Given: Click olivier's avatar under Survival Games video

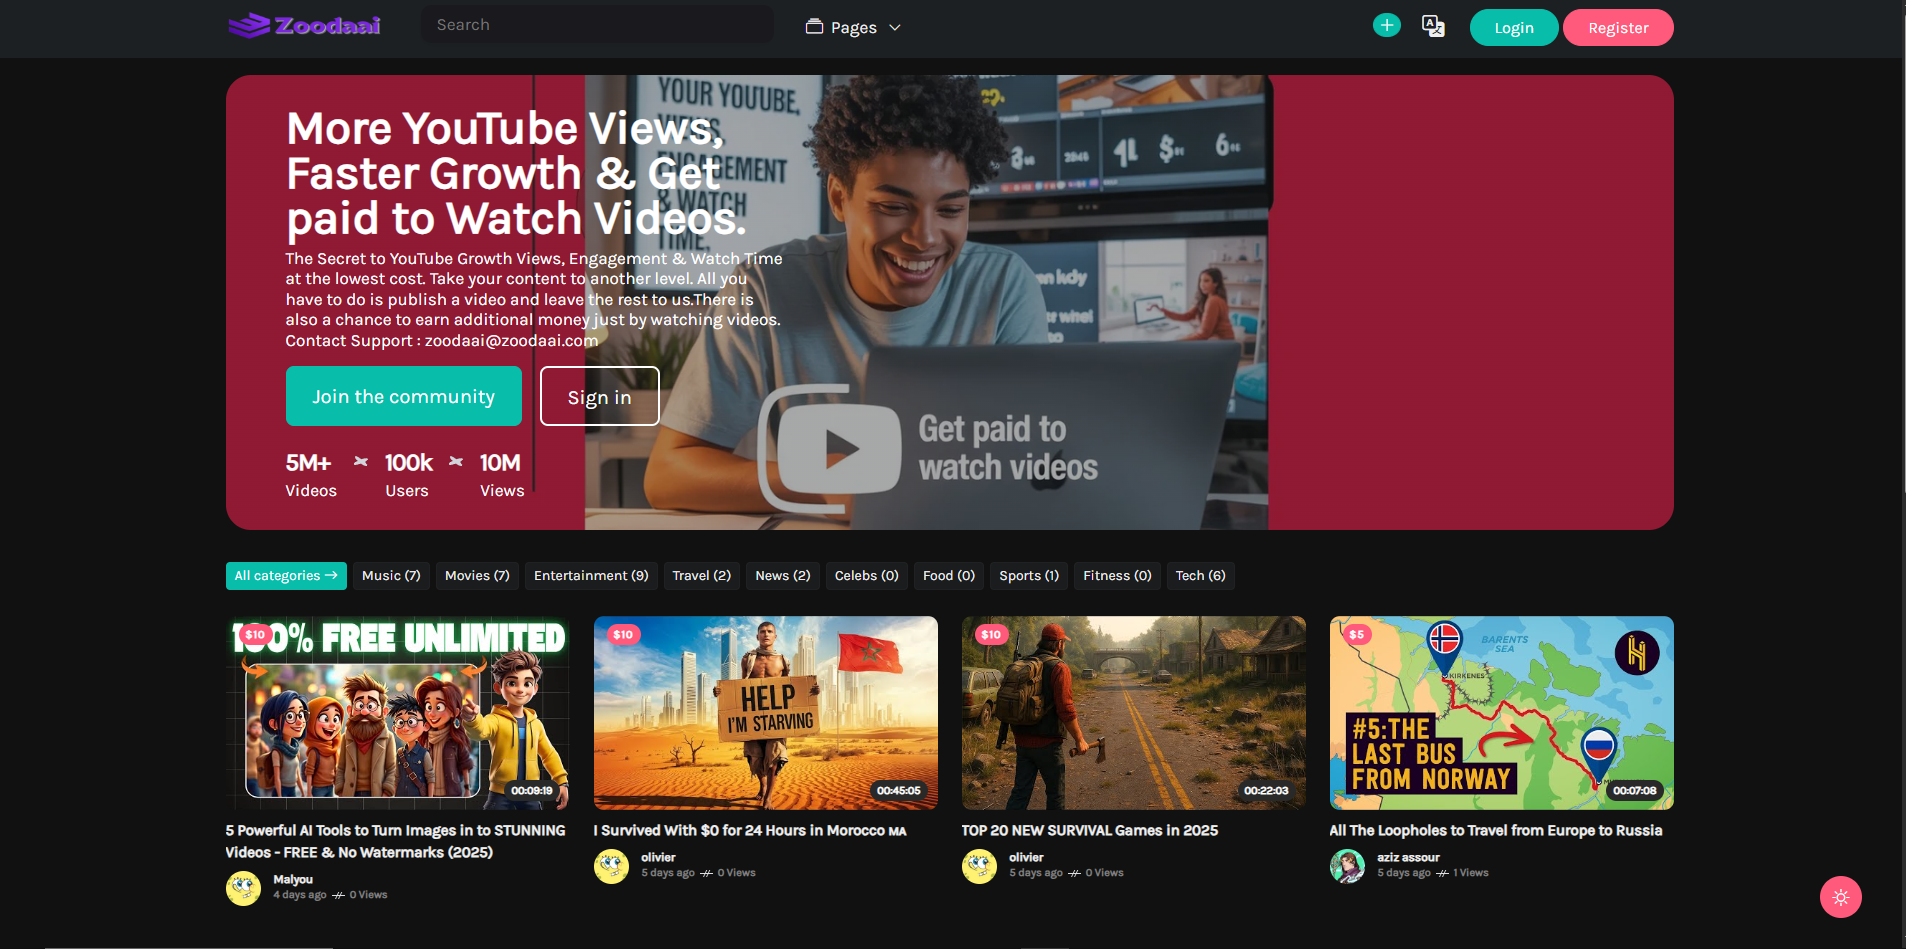Looking at the screenshot, I should pyautogui.click(x=979, y=866).
